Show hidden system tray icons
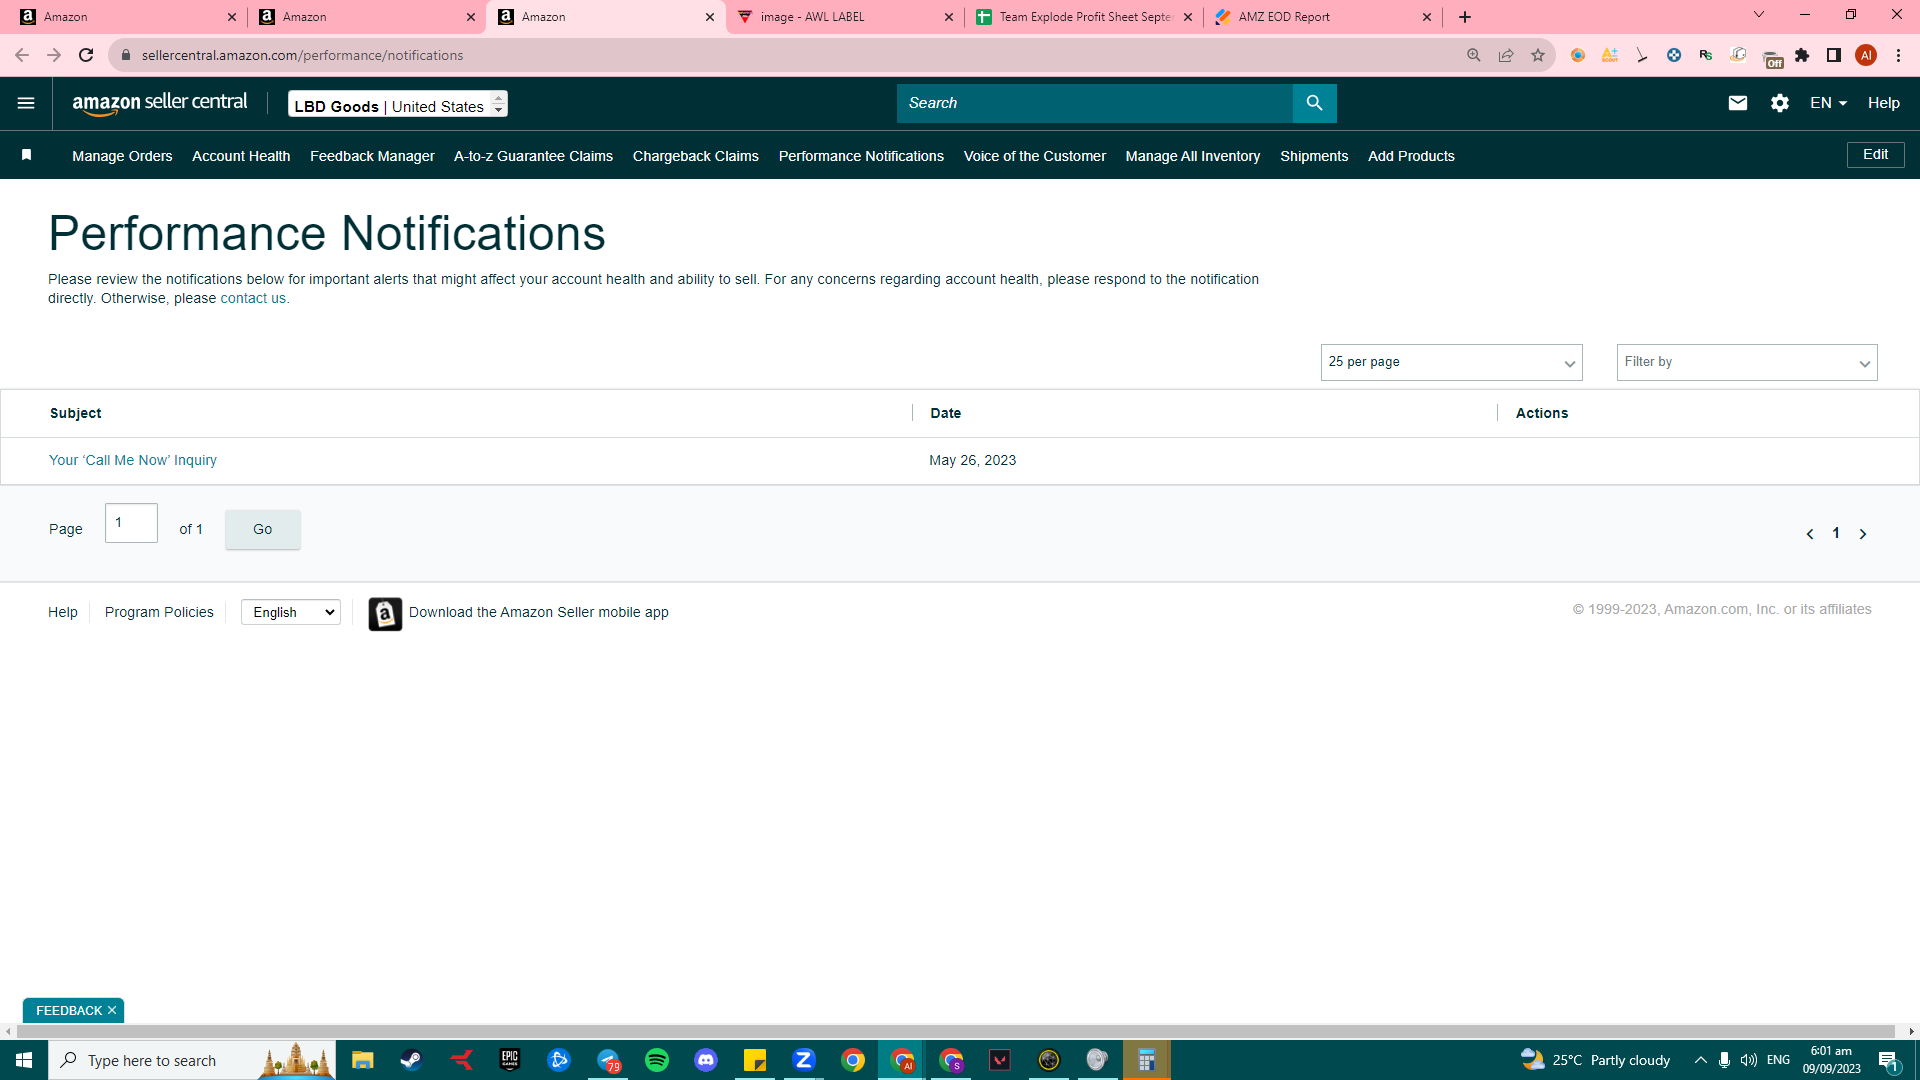The height and width of the screenshot is (1080, 1920). (x=1700, y=1060)
